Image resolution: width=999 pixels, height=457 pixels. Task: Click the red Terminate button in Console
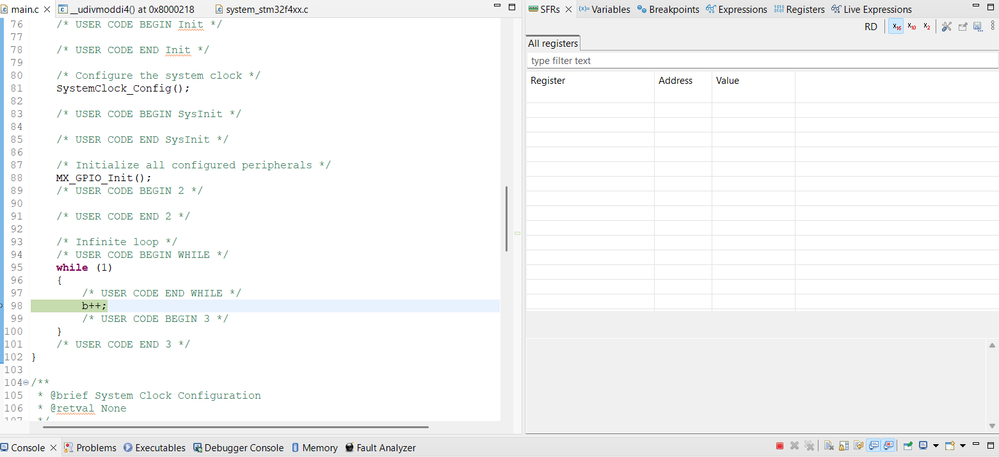pos(780,446)
